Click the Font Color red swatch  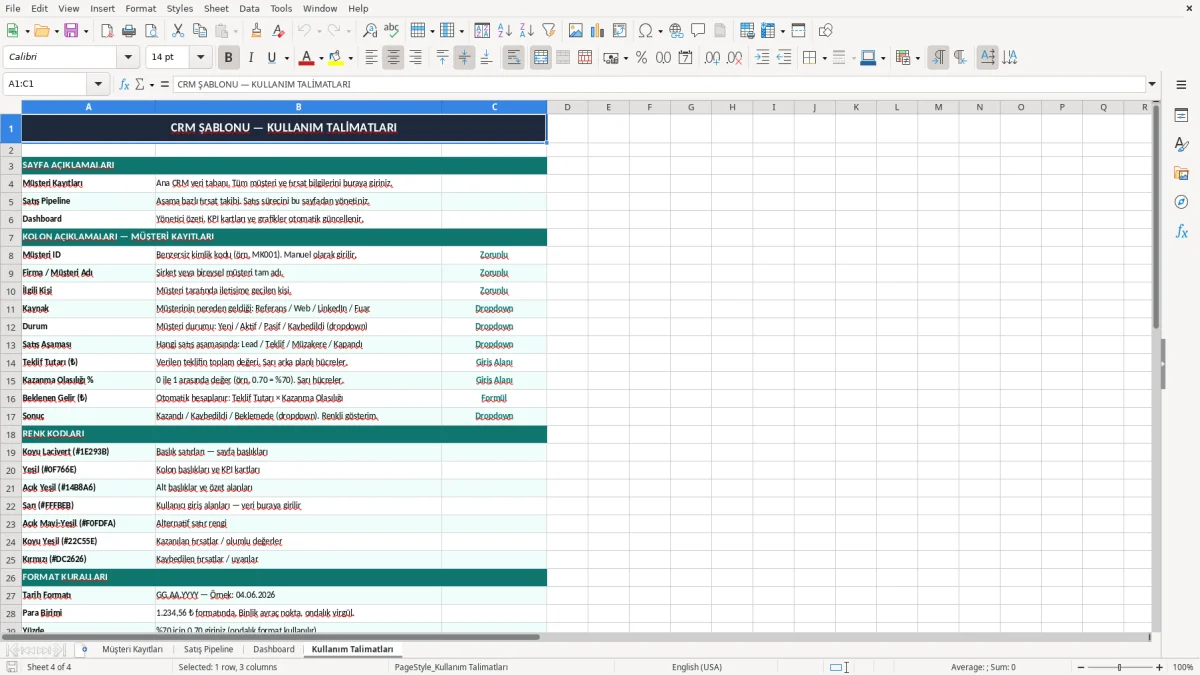(x=307, y=58)
